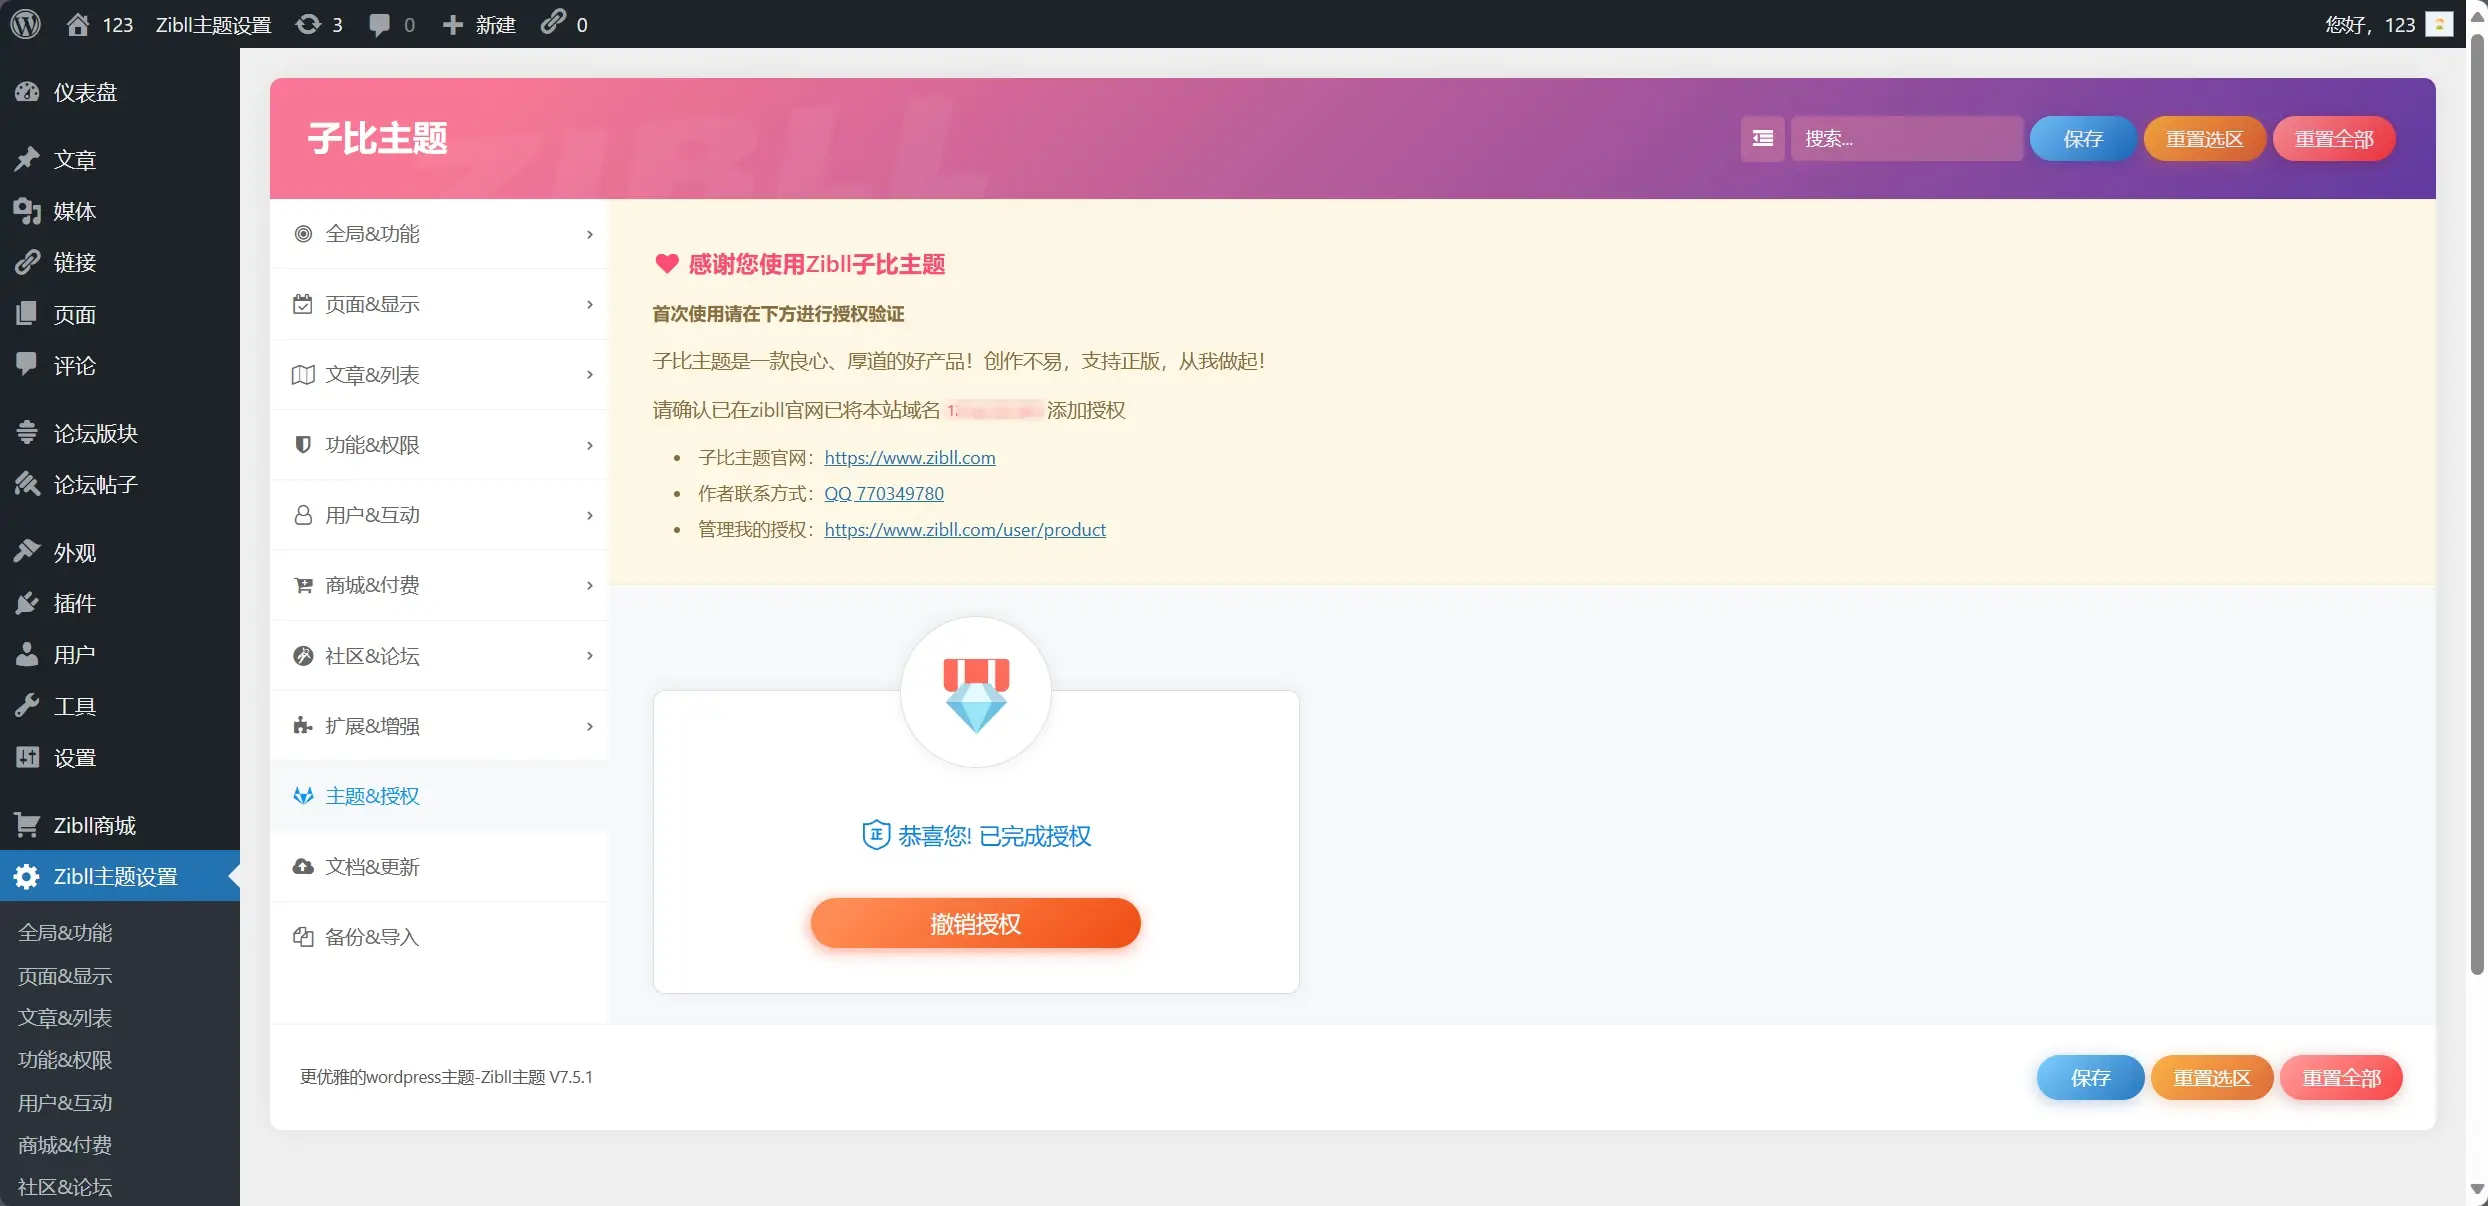Expand the 用户&互动 section chevron
Image resolution: width=2488 pixels, height=1206 pixels.
click(590, 515)
